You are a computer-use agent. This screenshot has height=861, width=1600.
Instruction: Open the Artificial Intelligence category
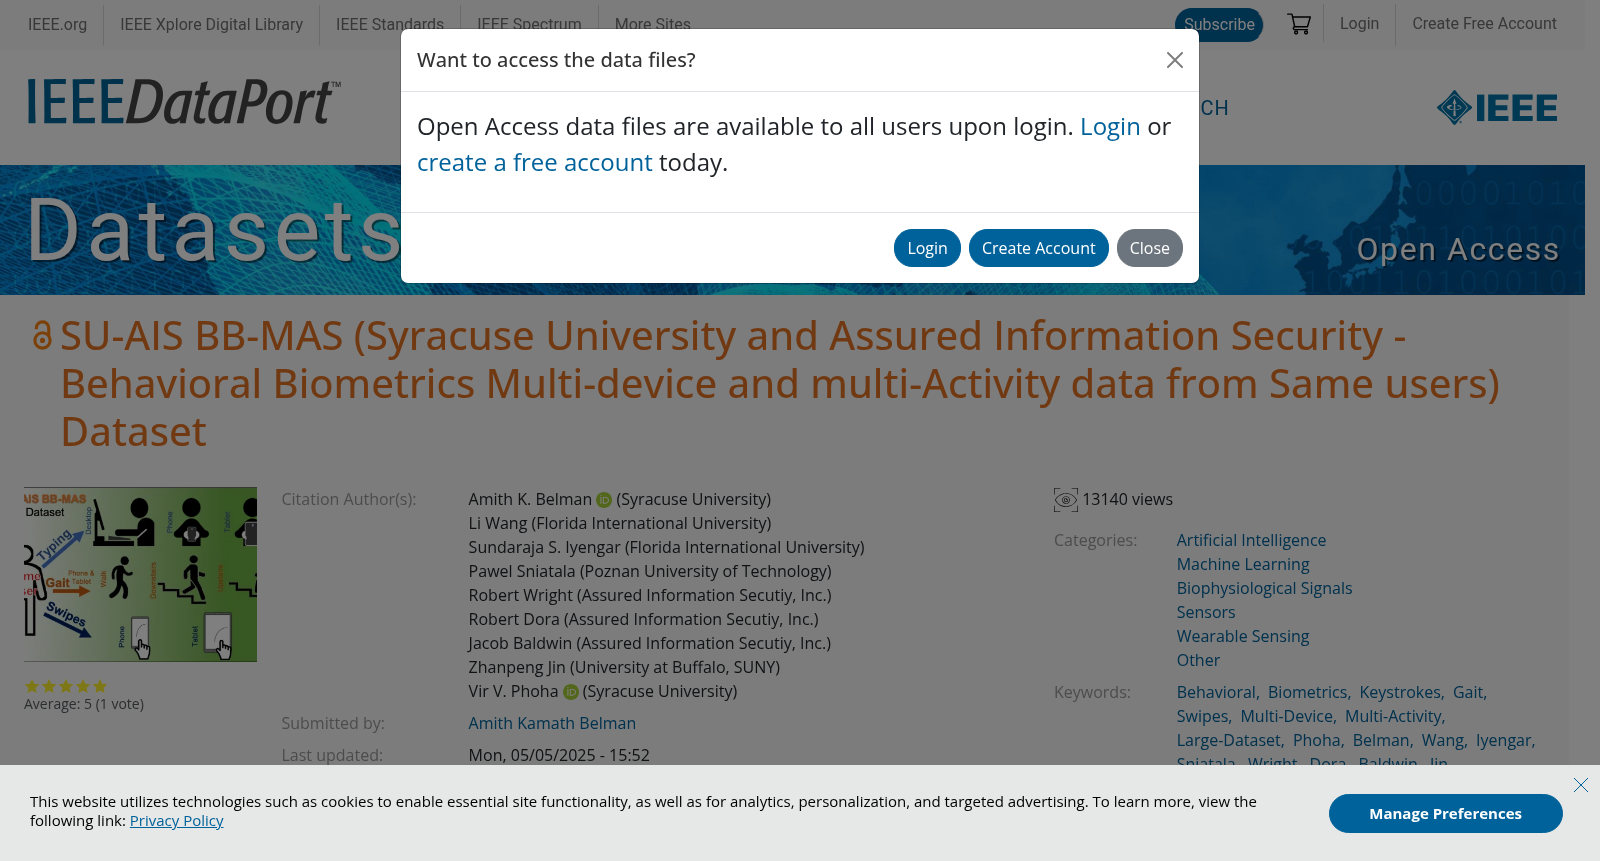(x=1251, y=540)
